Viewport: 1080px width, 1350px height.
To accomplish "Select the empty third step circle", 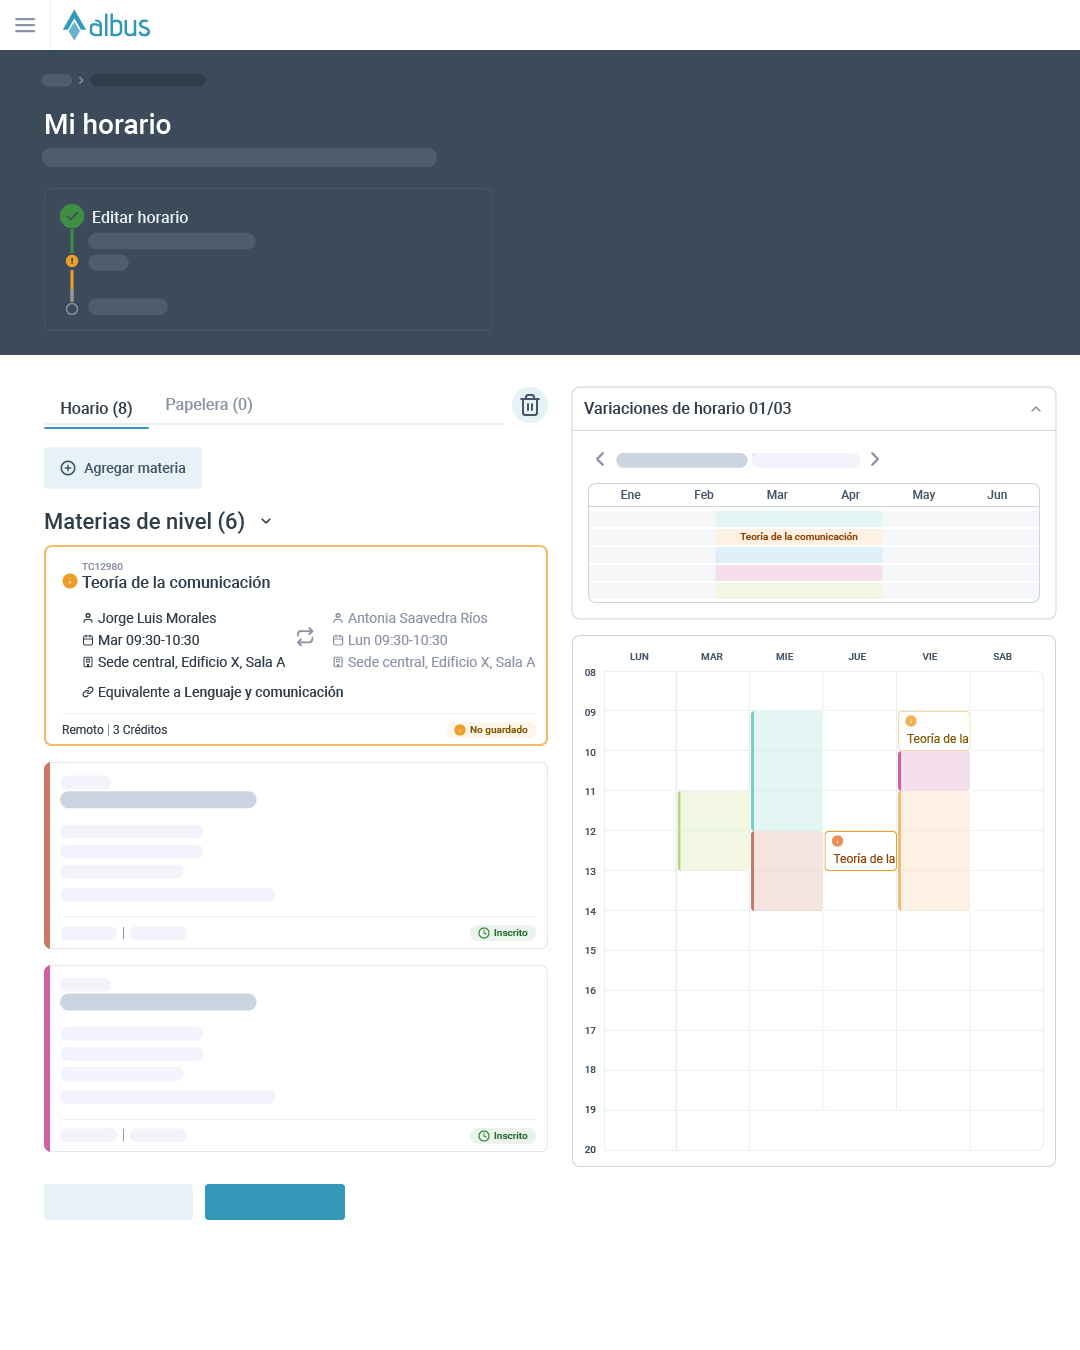I will click(x=72, y=309).
